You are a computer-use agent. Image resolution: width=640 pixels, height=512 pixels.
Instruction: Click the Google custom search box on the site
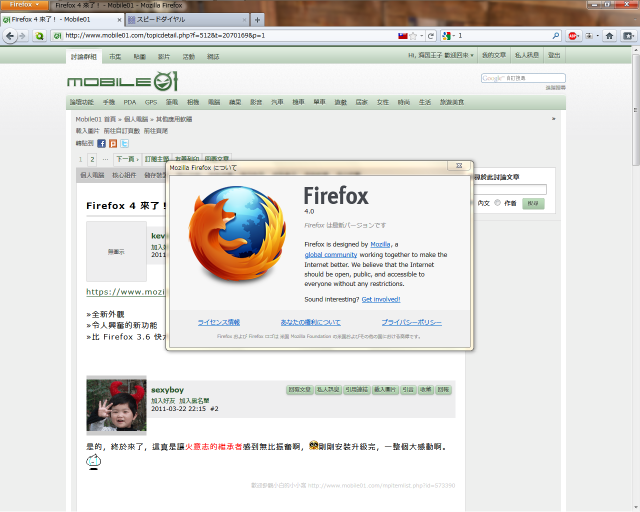click(x=523, y=78)
